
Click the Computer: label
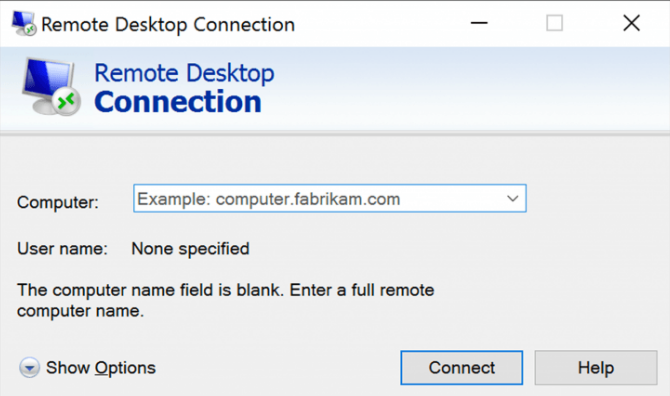point(58,202)
